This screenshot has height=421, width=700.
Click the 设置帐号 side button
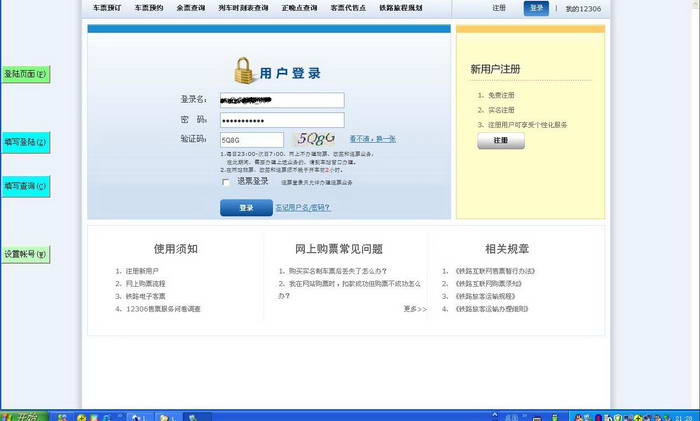coord(25,255)
